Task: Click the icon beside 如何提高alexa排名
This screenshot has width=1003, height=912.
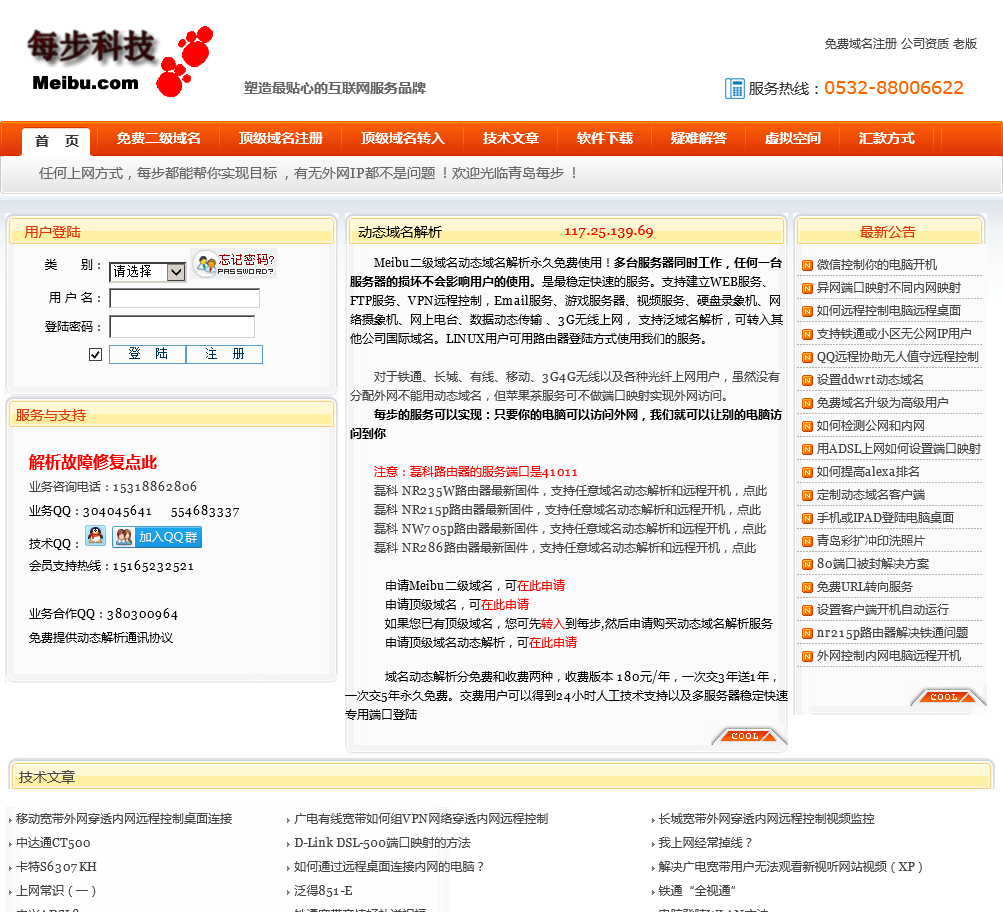Action: tap(807, 473)
